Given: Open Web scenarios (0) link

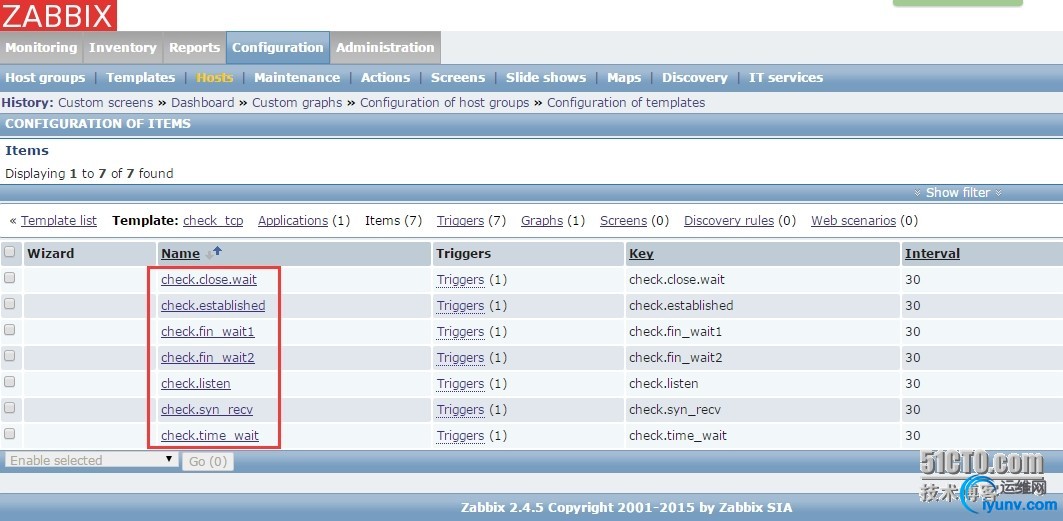Looking at the screenshot, I should (x=854, y=220).
